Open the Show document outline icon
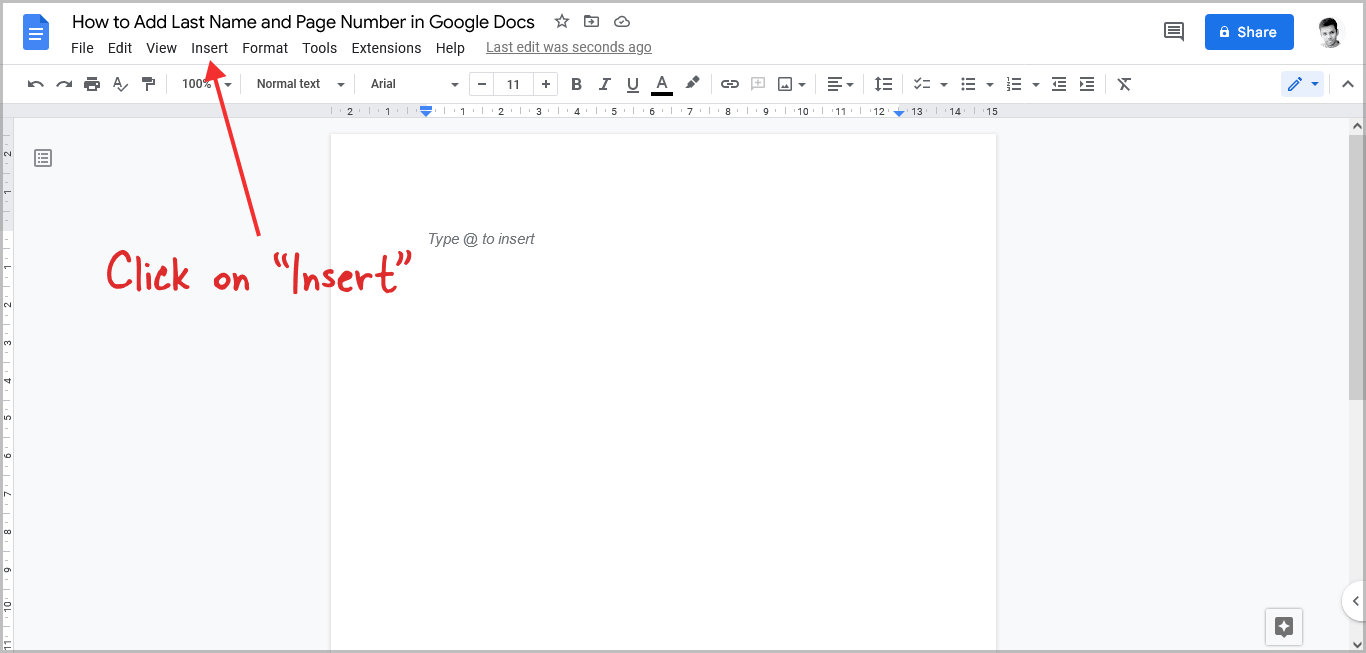1366x653 pixels. coord(42,157)
